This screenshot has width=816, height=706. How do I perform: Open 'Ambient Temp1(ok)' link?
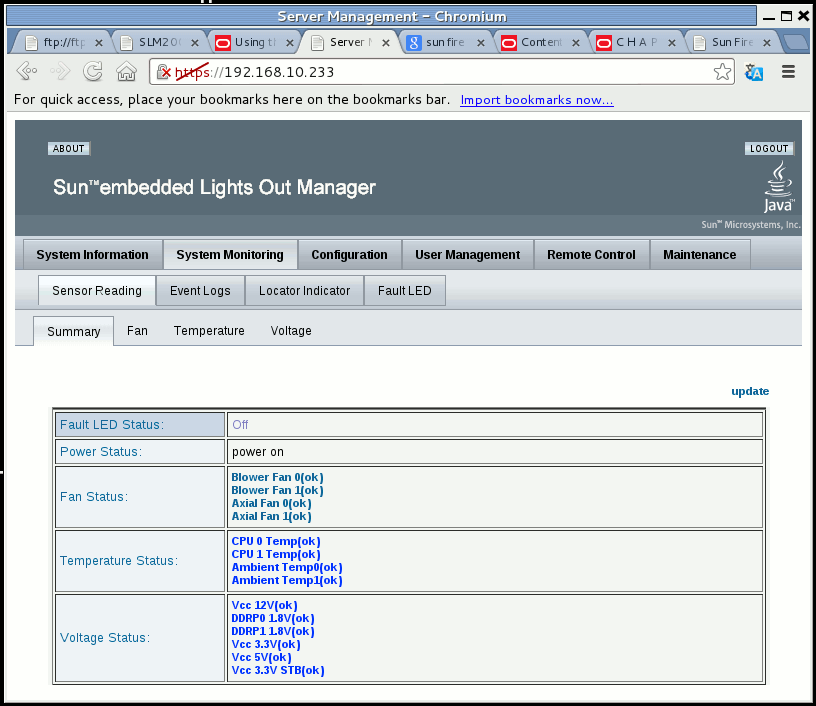coord(287,580)
